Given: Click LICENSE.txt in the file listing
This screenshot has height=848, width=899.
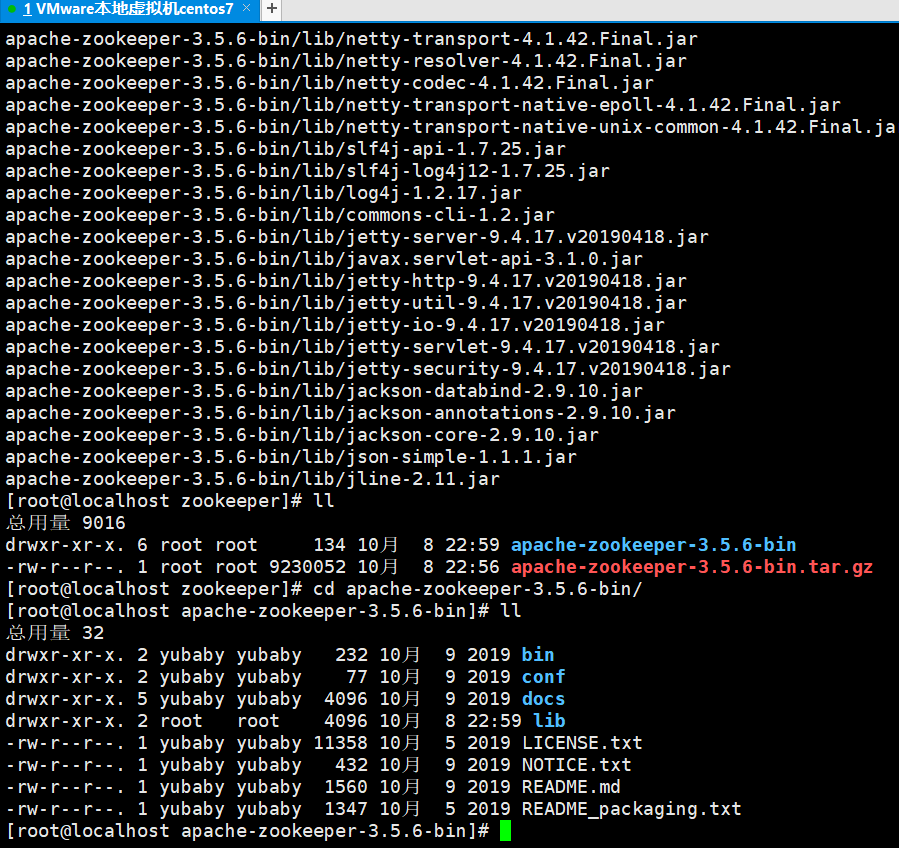Looking at the screenshot, I should [581, 743].
